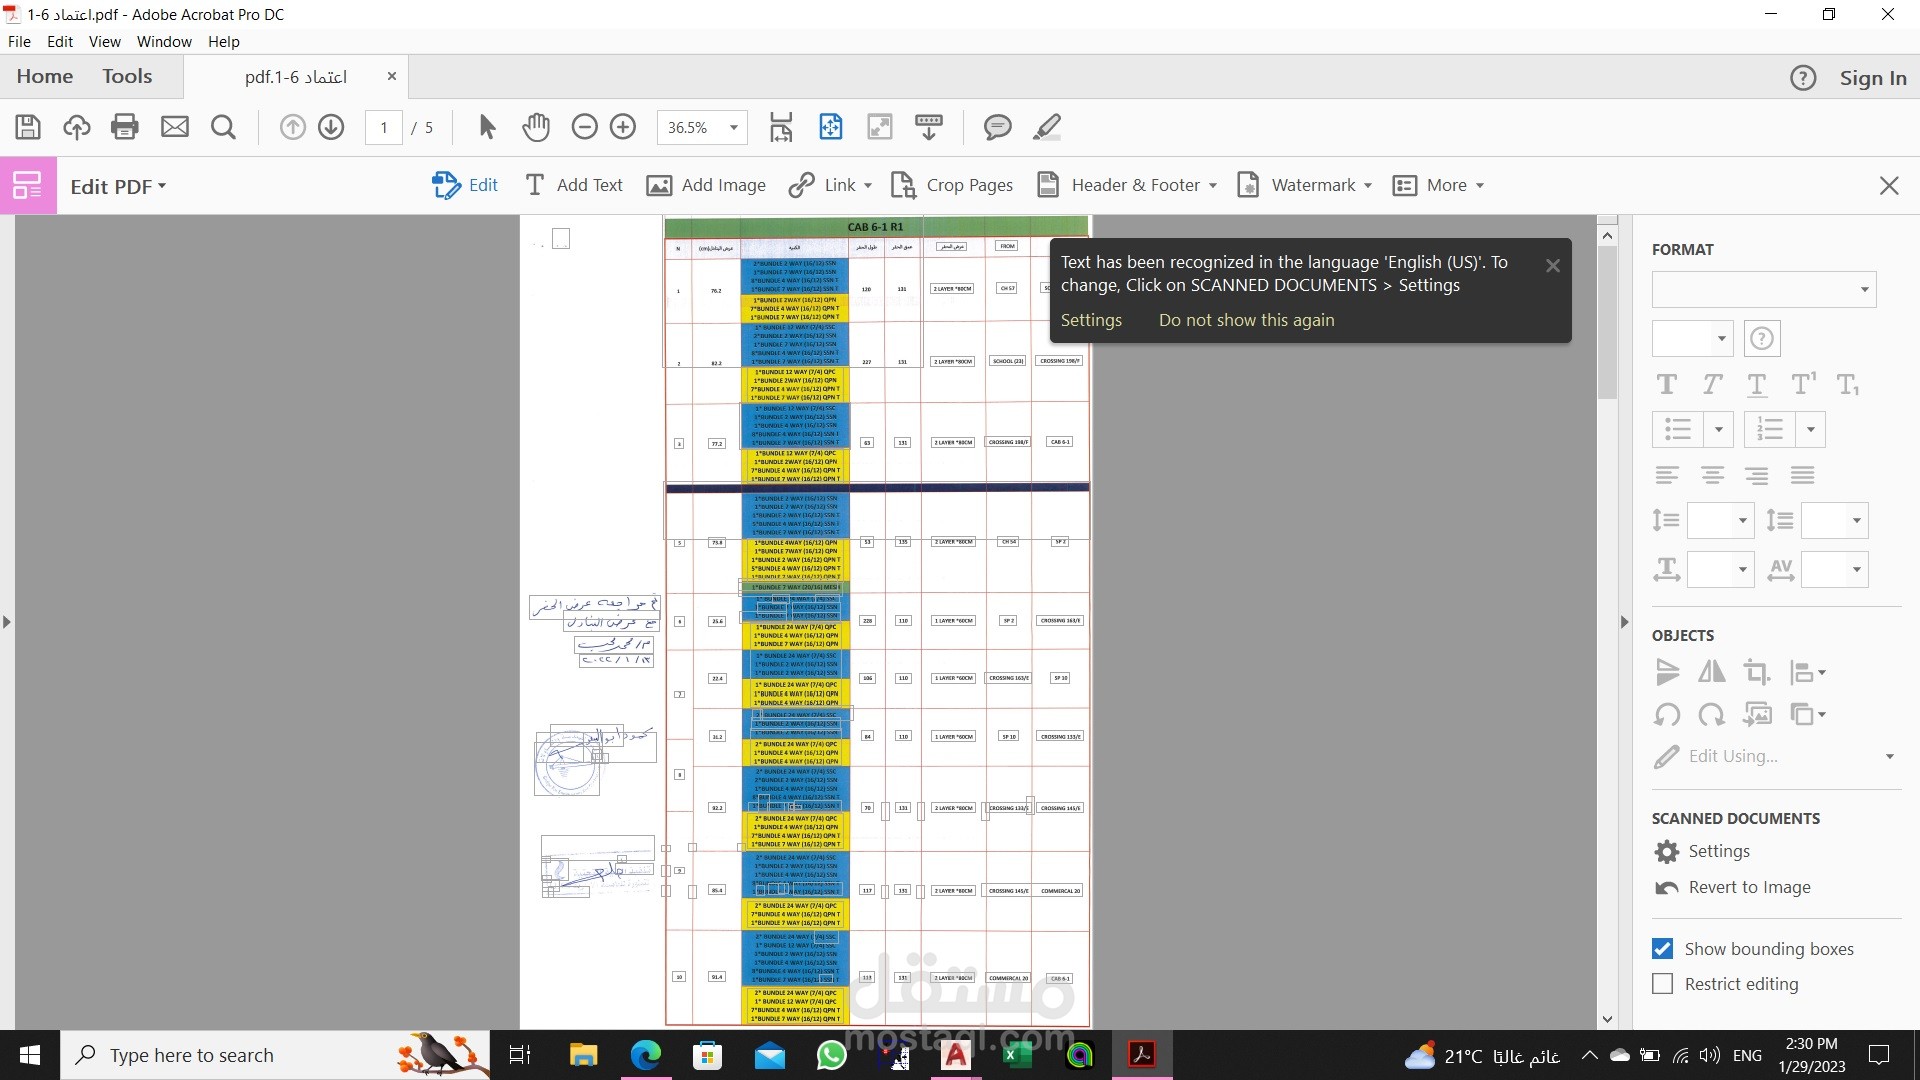Click the page number input field

384,127
